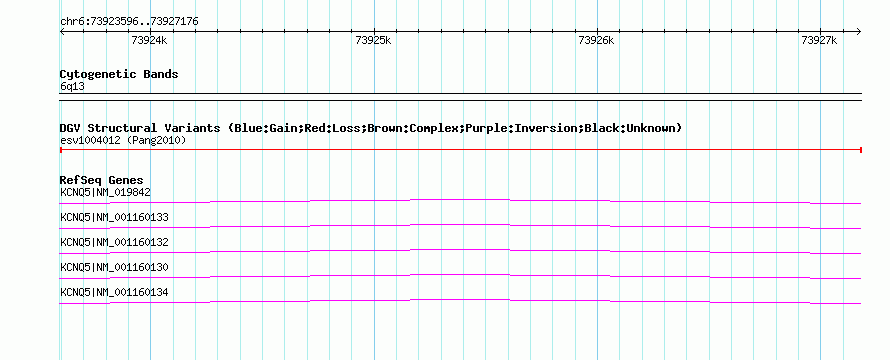Click the left arrow of the ruler
The height and width of the screenshot is (360, 890).
pyautogui.click(x=62, y=32)
